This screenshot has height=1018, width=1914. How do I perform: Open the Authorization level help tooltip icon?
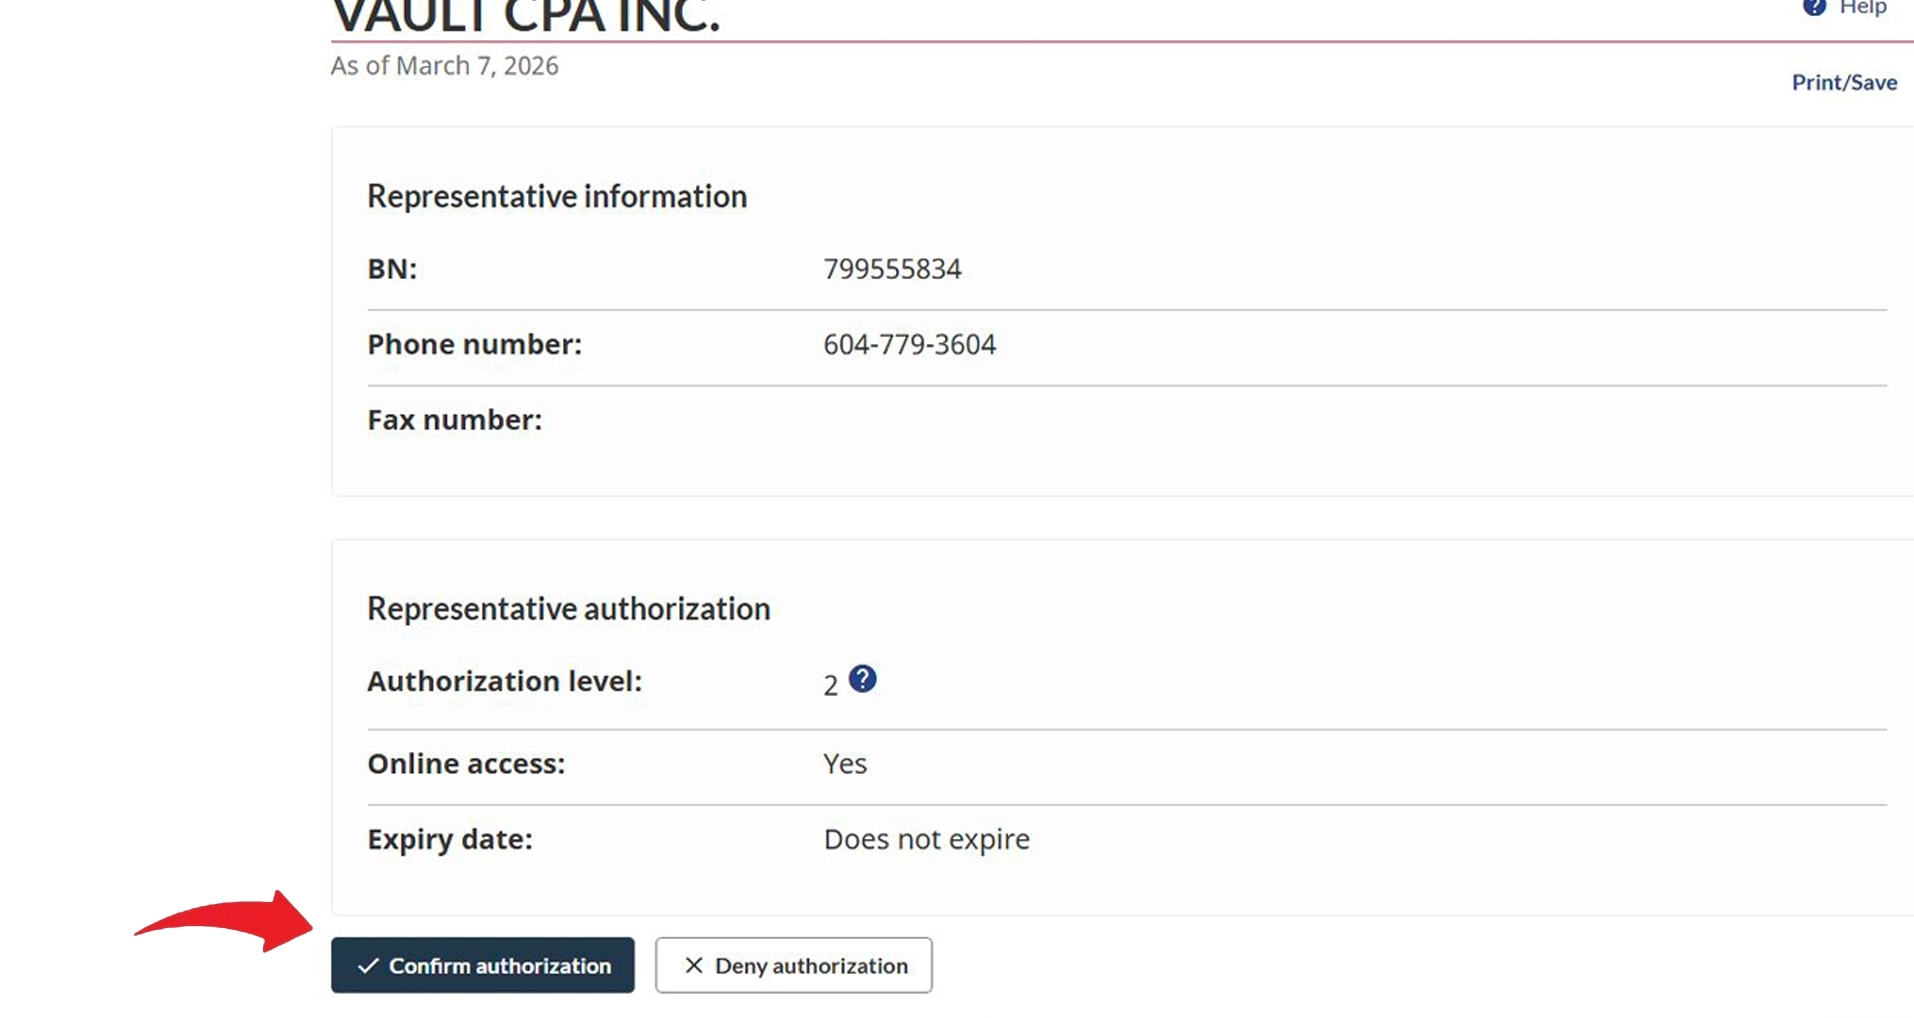(862, 679)
